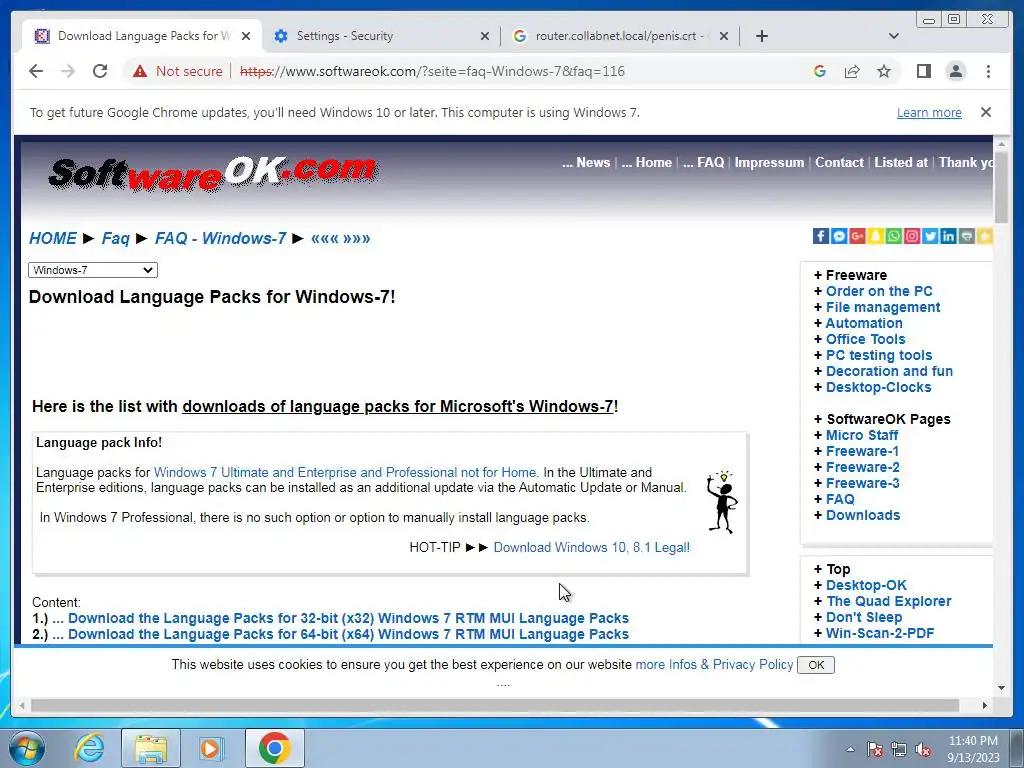This screenshot has height=768, width=1024.
Task: Open Download Windows 10, 8.1 Legal link
Action: click(x=592, y=547)
